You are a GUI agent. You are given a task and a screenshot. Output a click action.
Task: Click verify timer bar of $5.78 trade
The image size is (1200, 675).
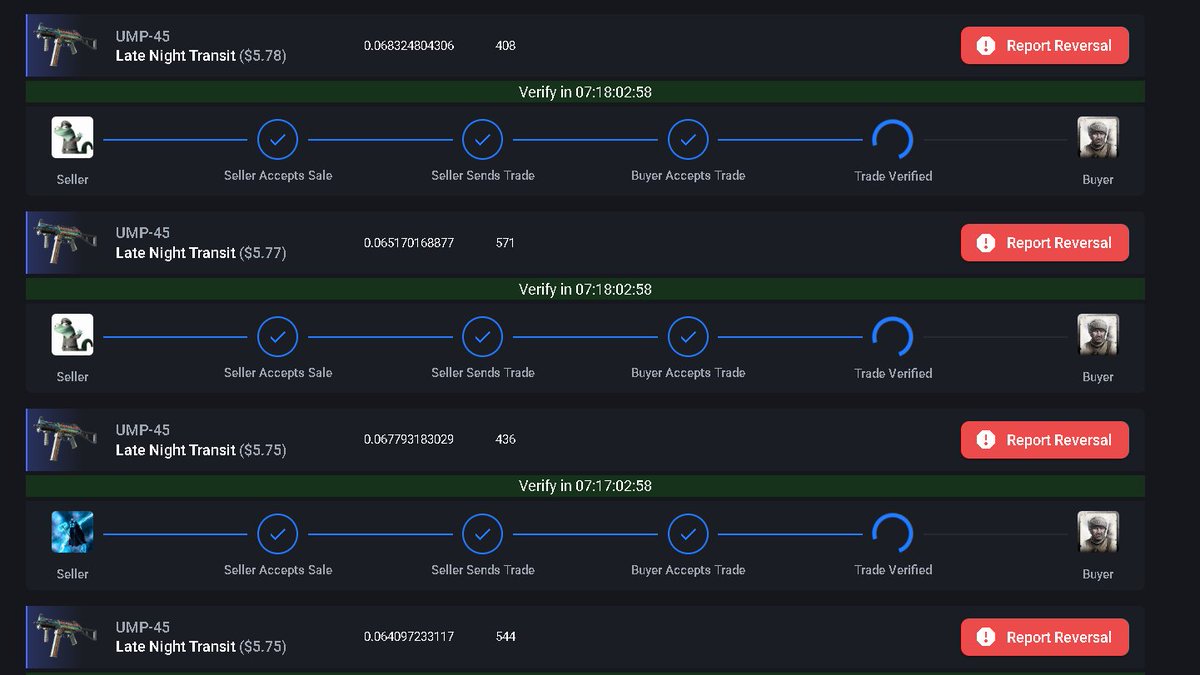point(585,92)
